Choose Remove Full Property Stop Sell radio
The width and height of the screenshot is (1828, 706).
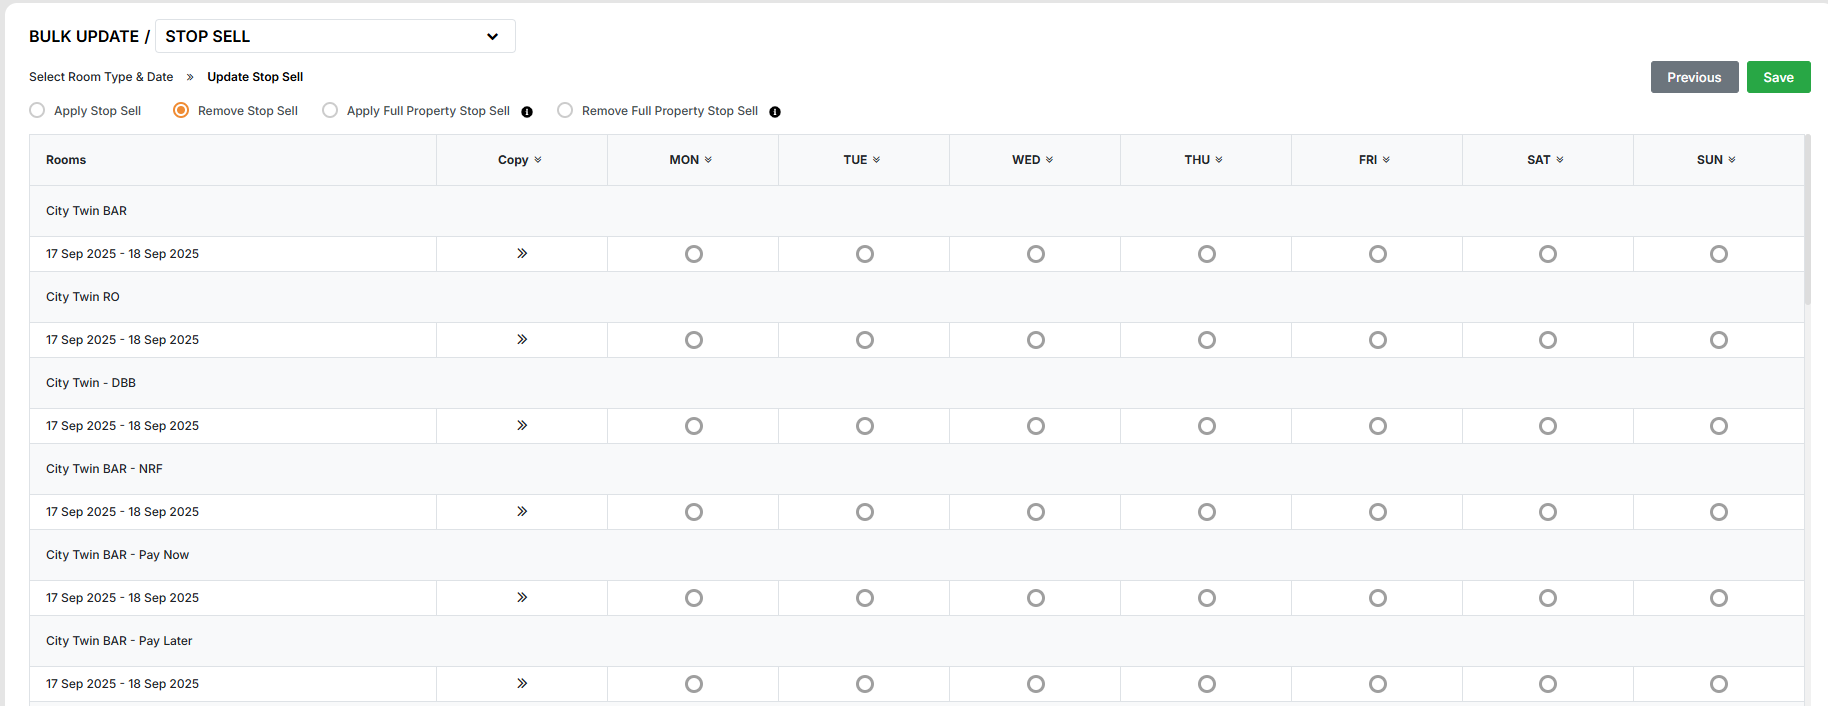pos(565,111)
